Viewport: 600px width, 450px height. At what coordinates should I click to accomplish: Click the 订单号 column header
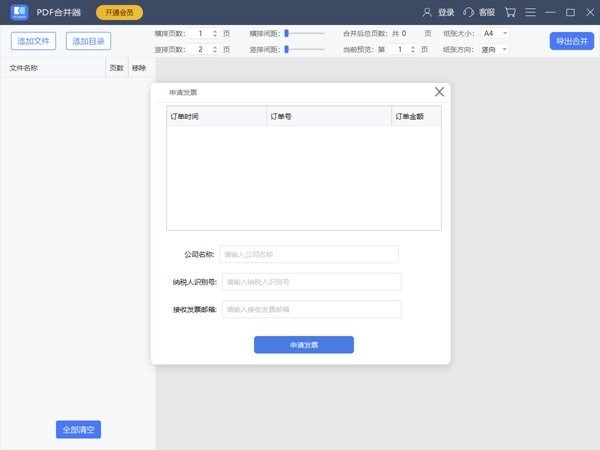tap(329, 116)
